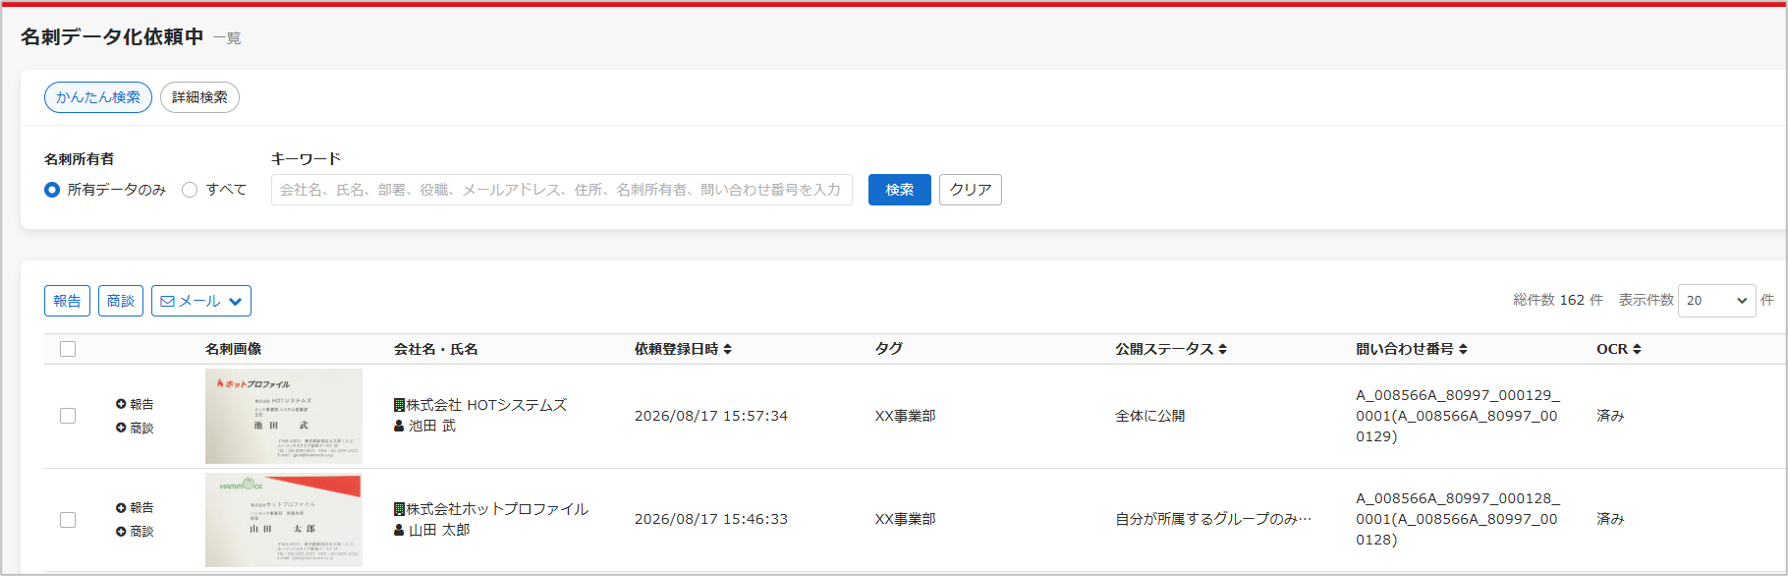Sort by OCR column arrows
1788x576 pixels.
point(1637,349)
